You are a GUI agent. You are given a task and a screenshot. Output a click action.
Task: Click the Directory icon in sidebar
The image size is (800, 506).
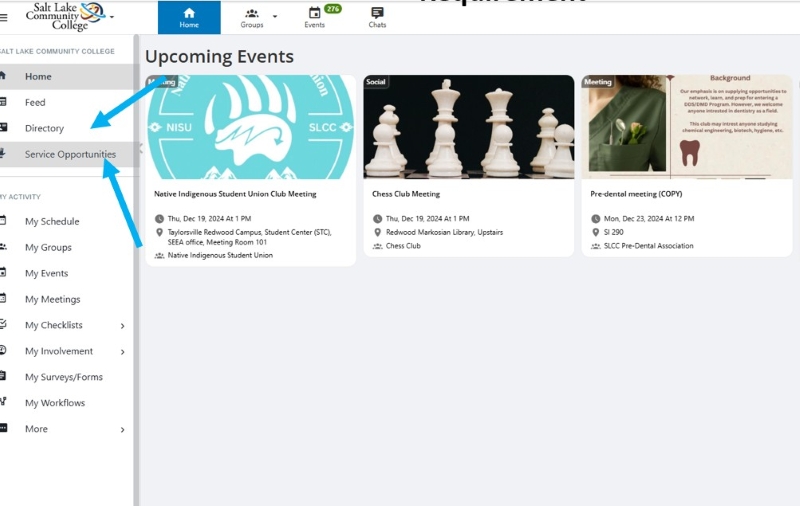(x=4, y=128)
